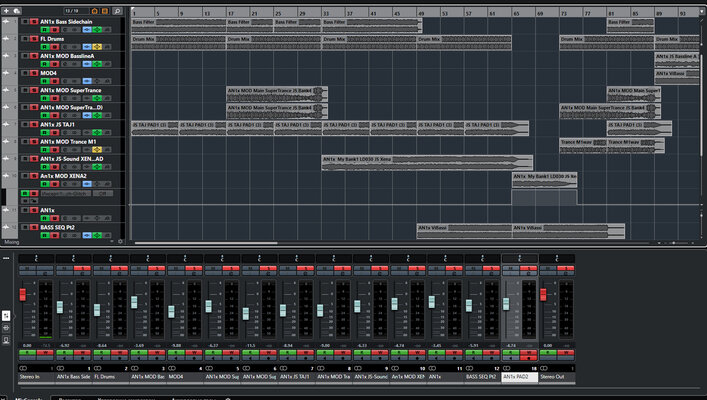Open the Off dropdown on the automation lane
Viewport: 707px width, 400px height.
(x=103, y=193)
